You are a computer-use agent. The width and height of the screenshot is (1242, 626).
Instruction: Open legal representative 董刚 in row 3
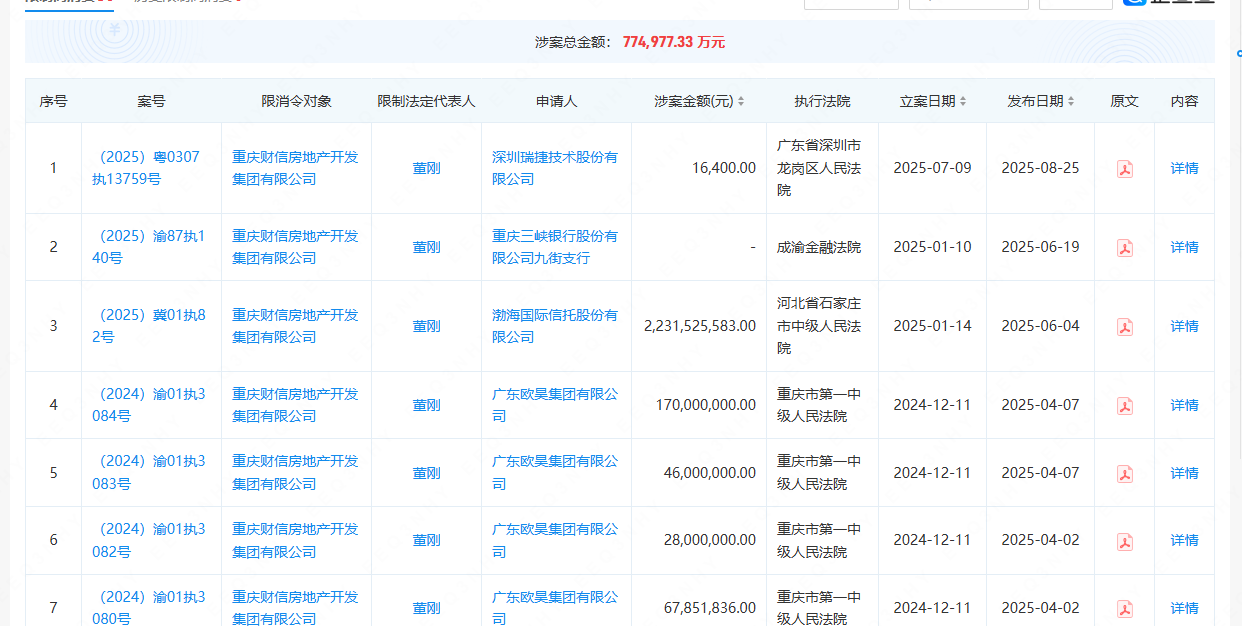pyautogui.click(x=426, y=326)
